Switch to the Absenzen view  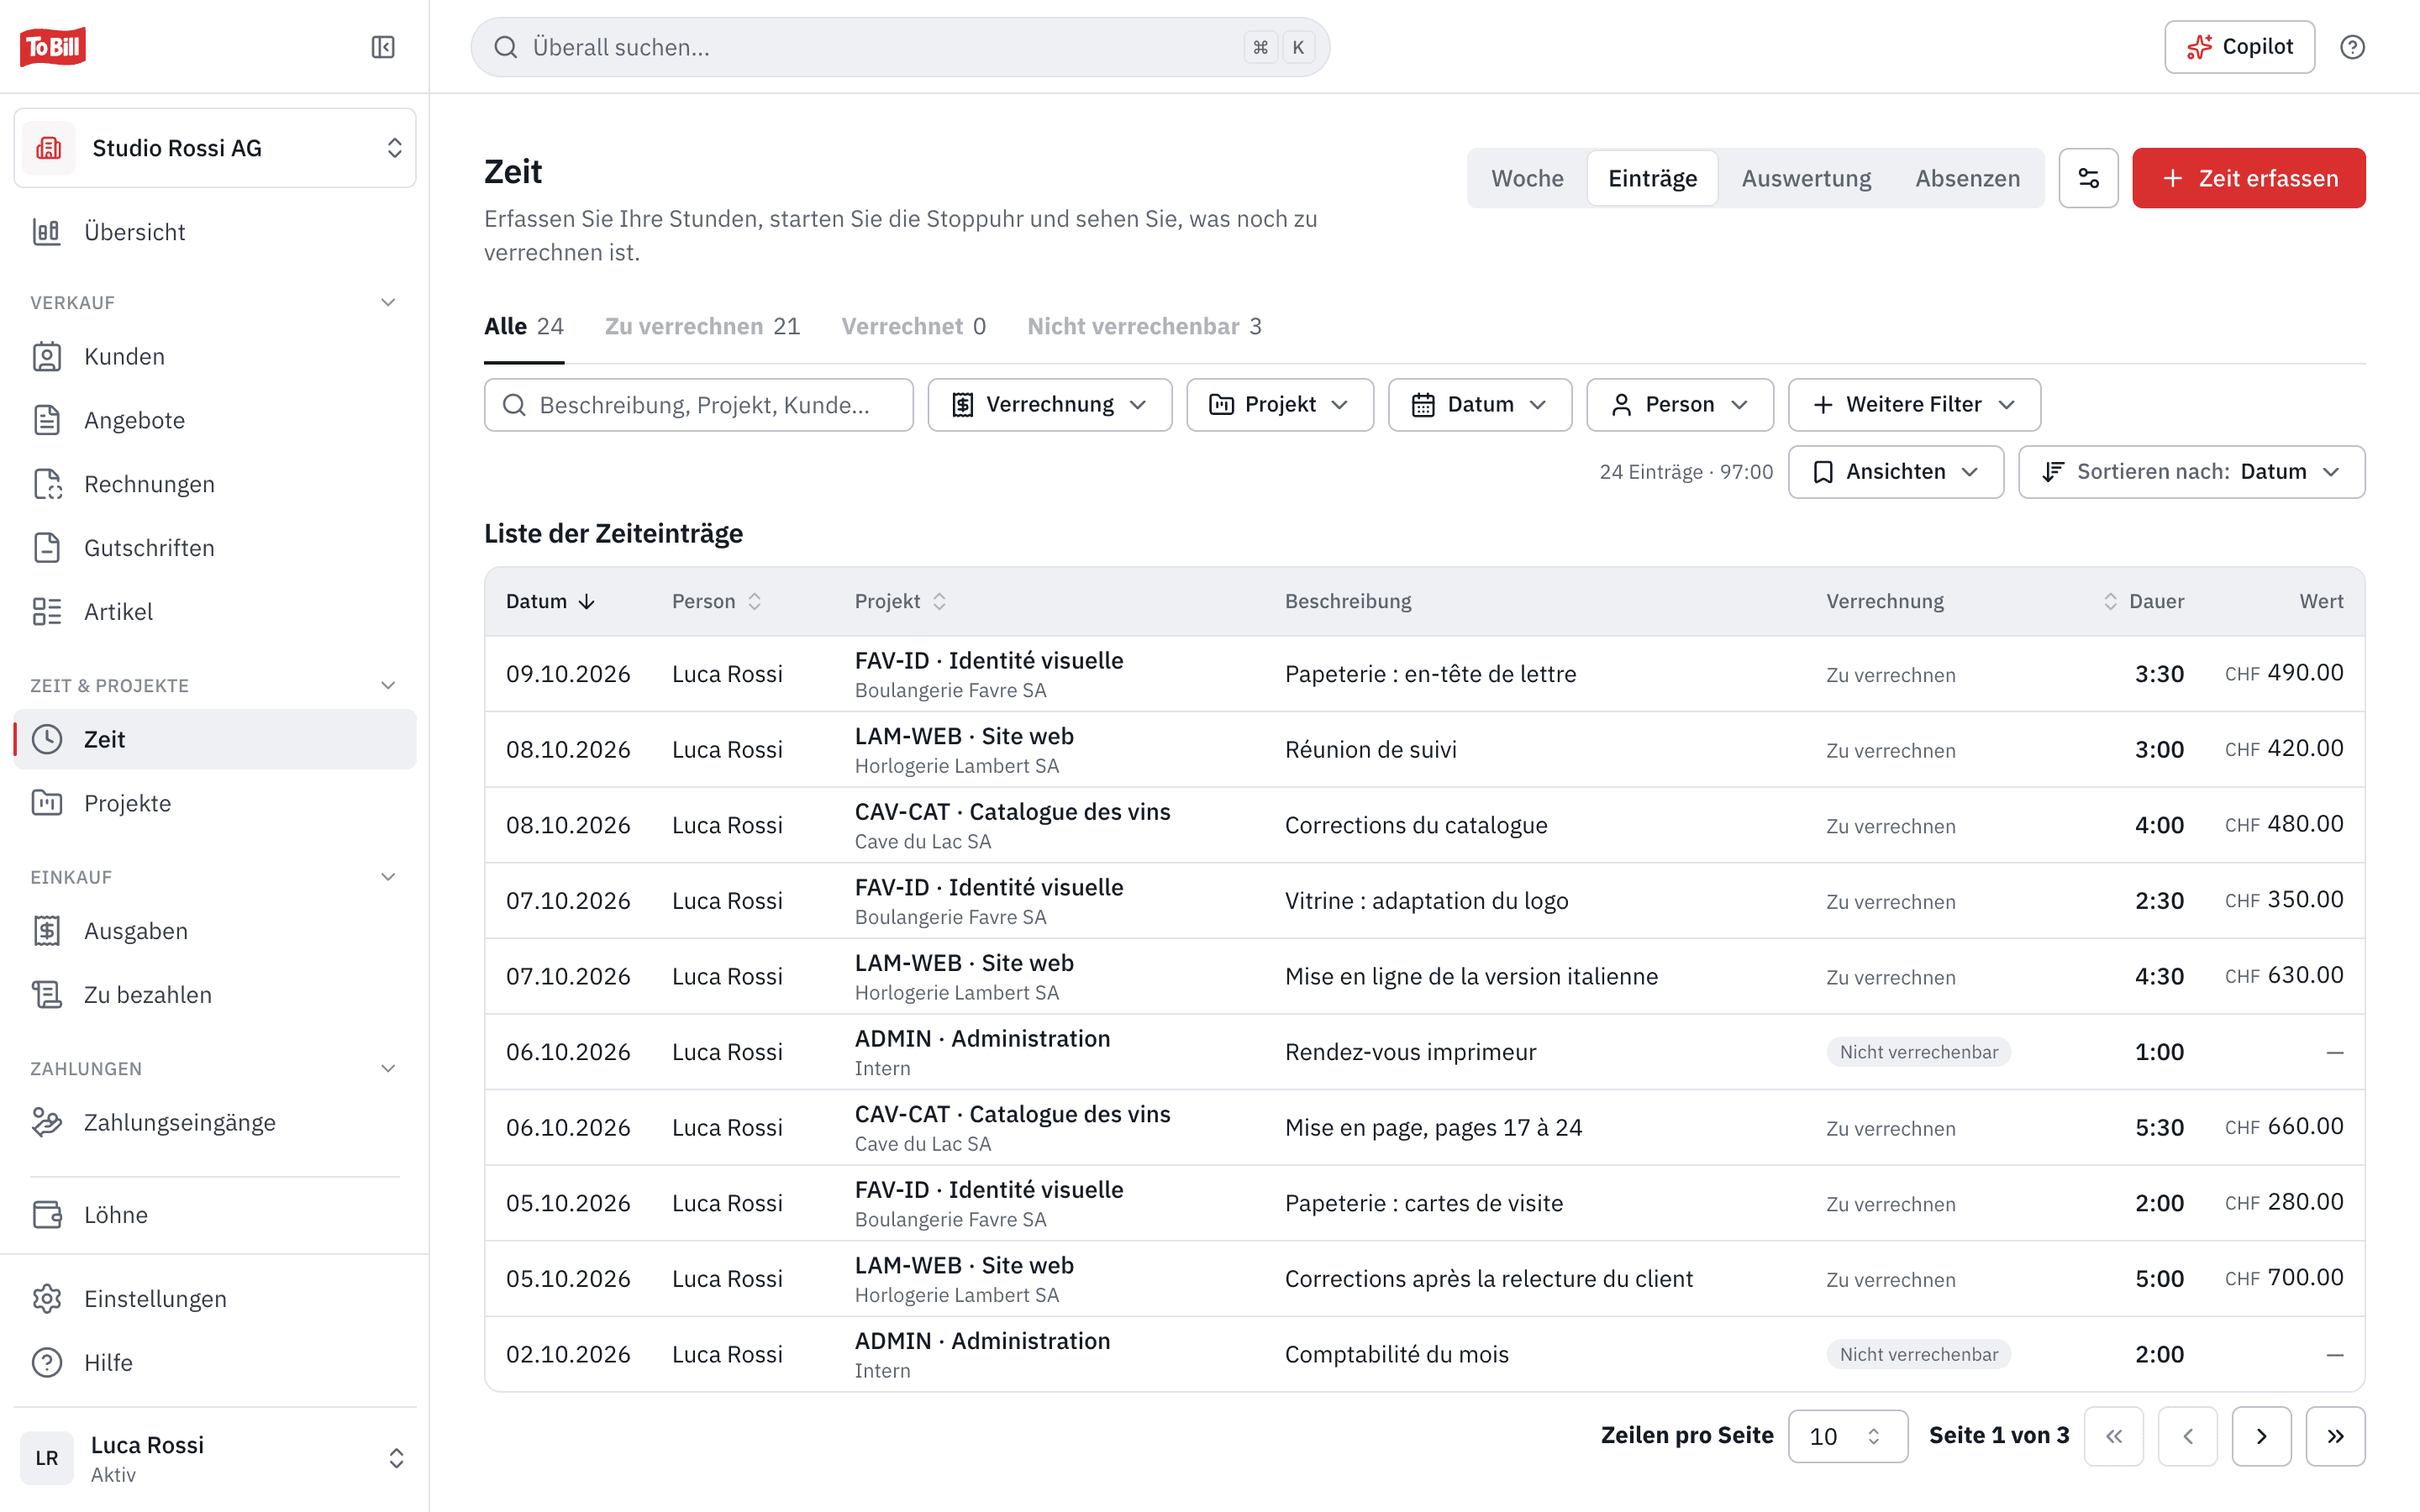(1967, 178)
